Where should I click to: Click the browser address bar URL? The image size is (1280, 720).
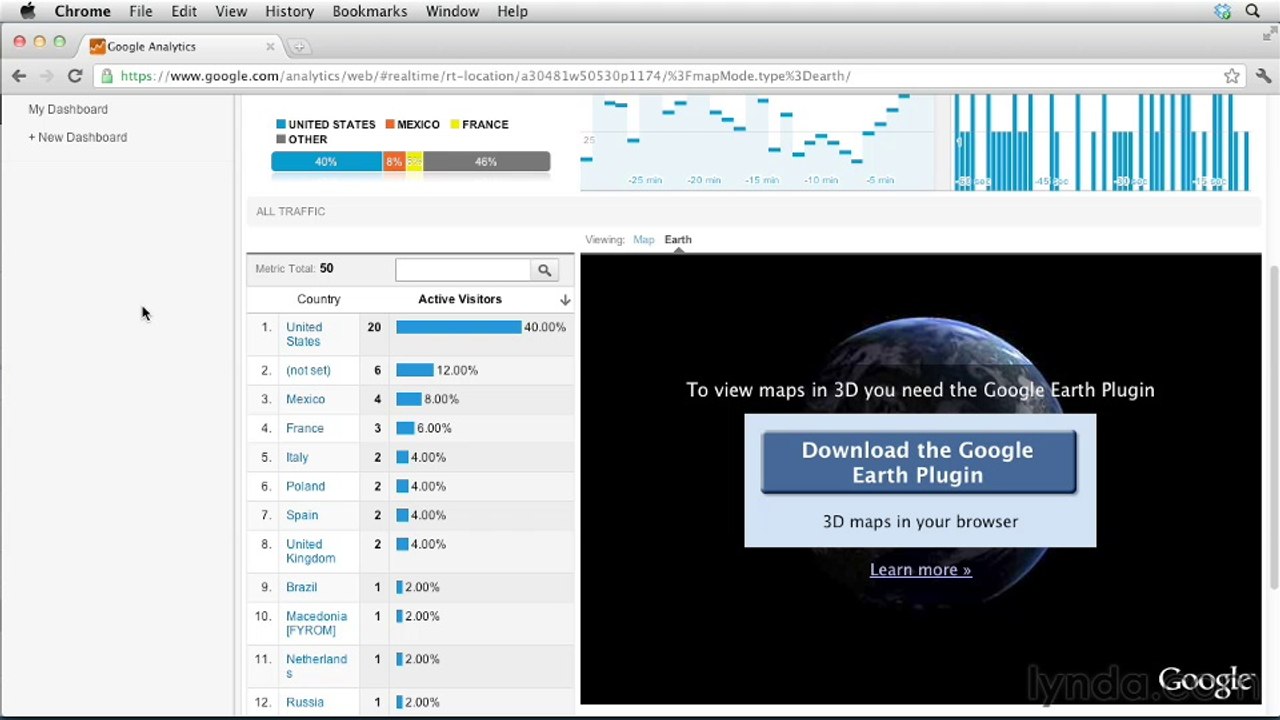pyautogui.click(x=485, y=76)
